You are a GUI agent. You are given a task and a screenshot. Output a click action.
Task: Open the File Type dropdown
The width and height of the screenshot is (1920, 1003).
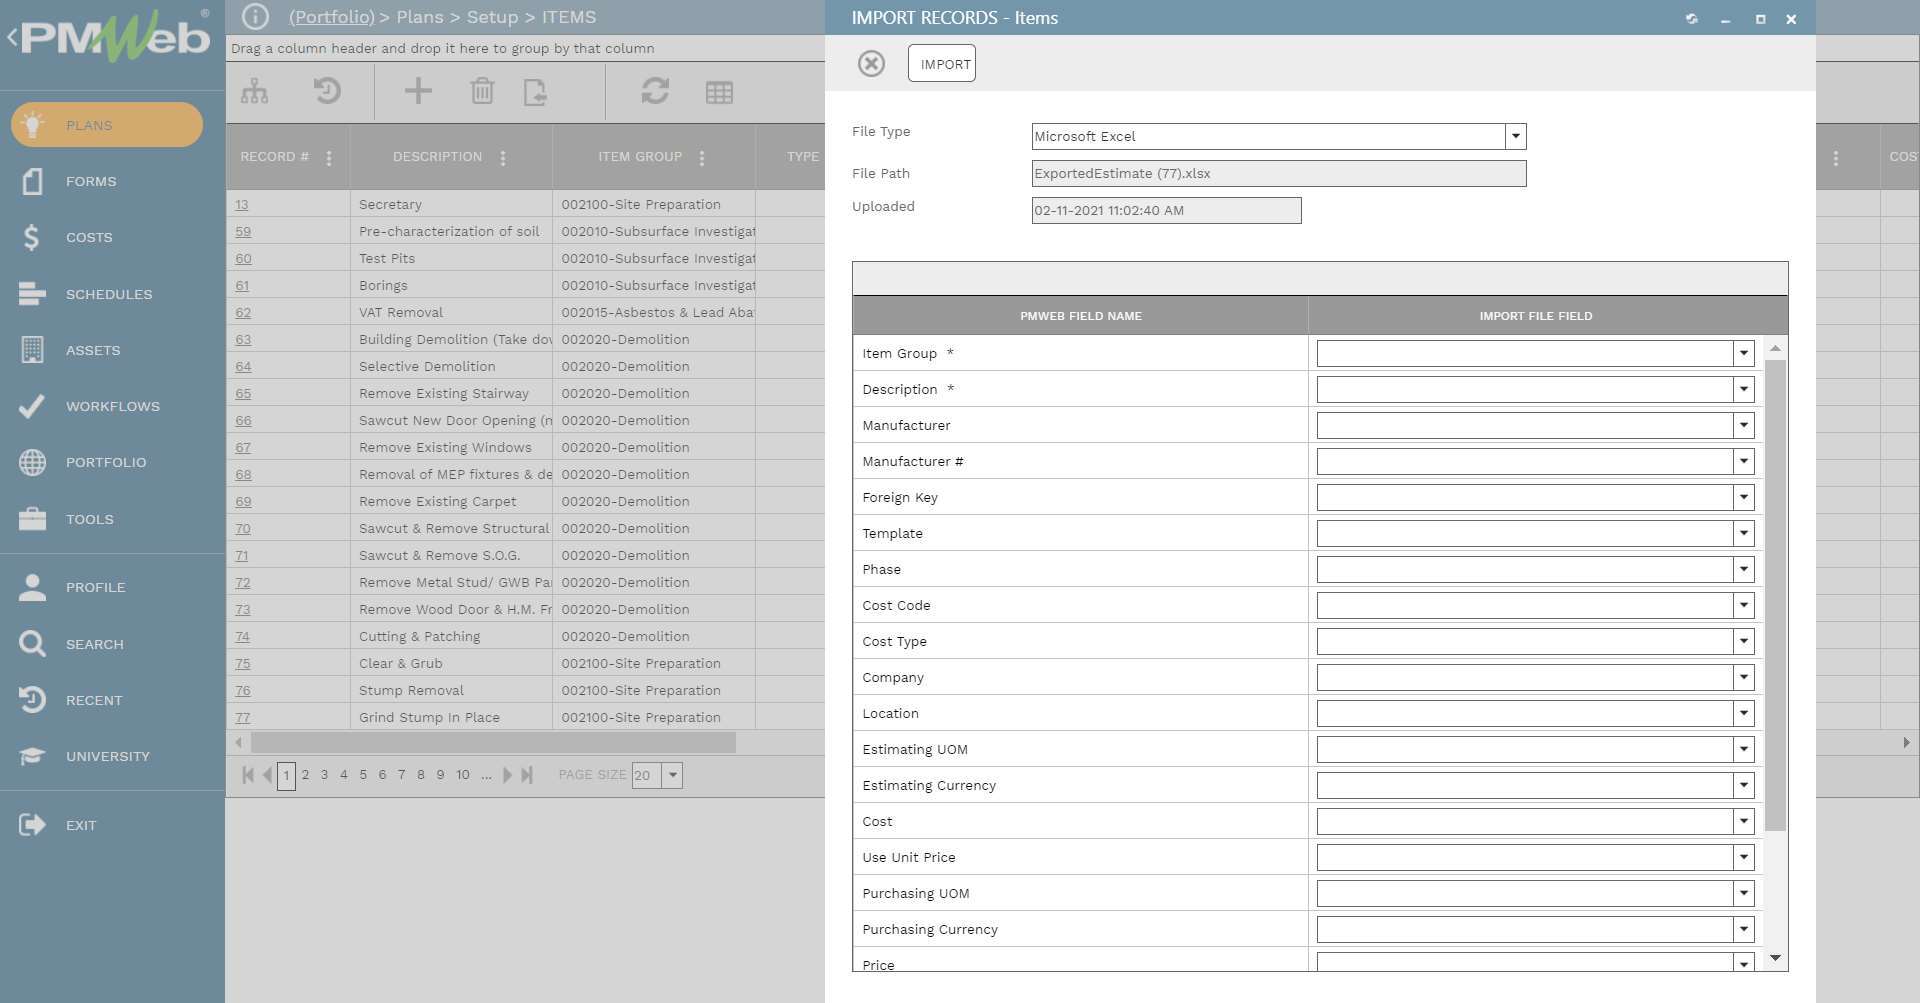point(1514,136)
